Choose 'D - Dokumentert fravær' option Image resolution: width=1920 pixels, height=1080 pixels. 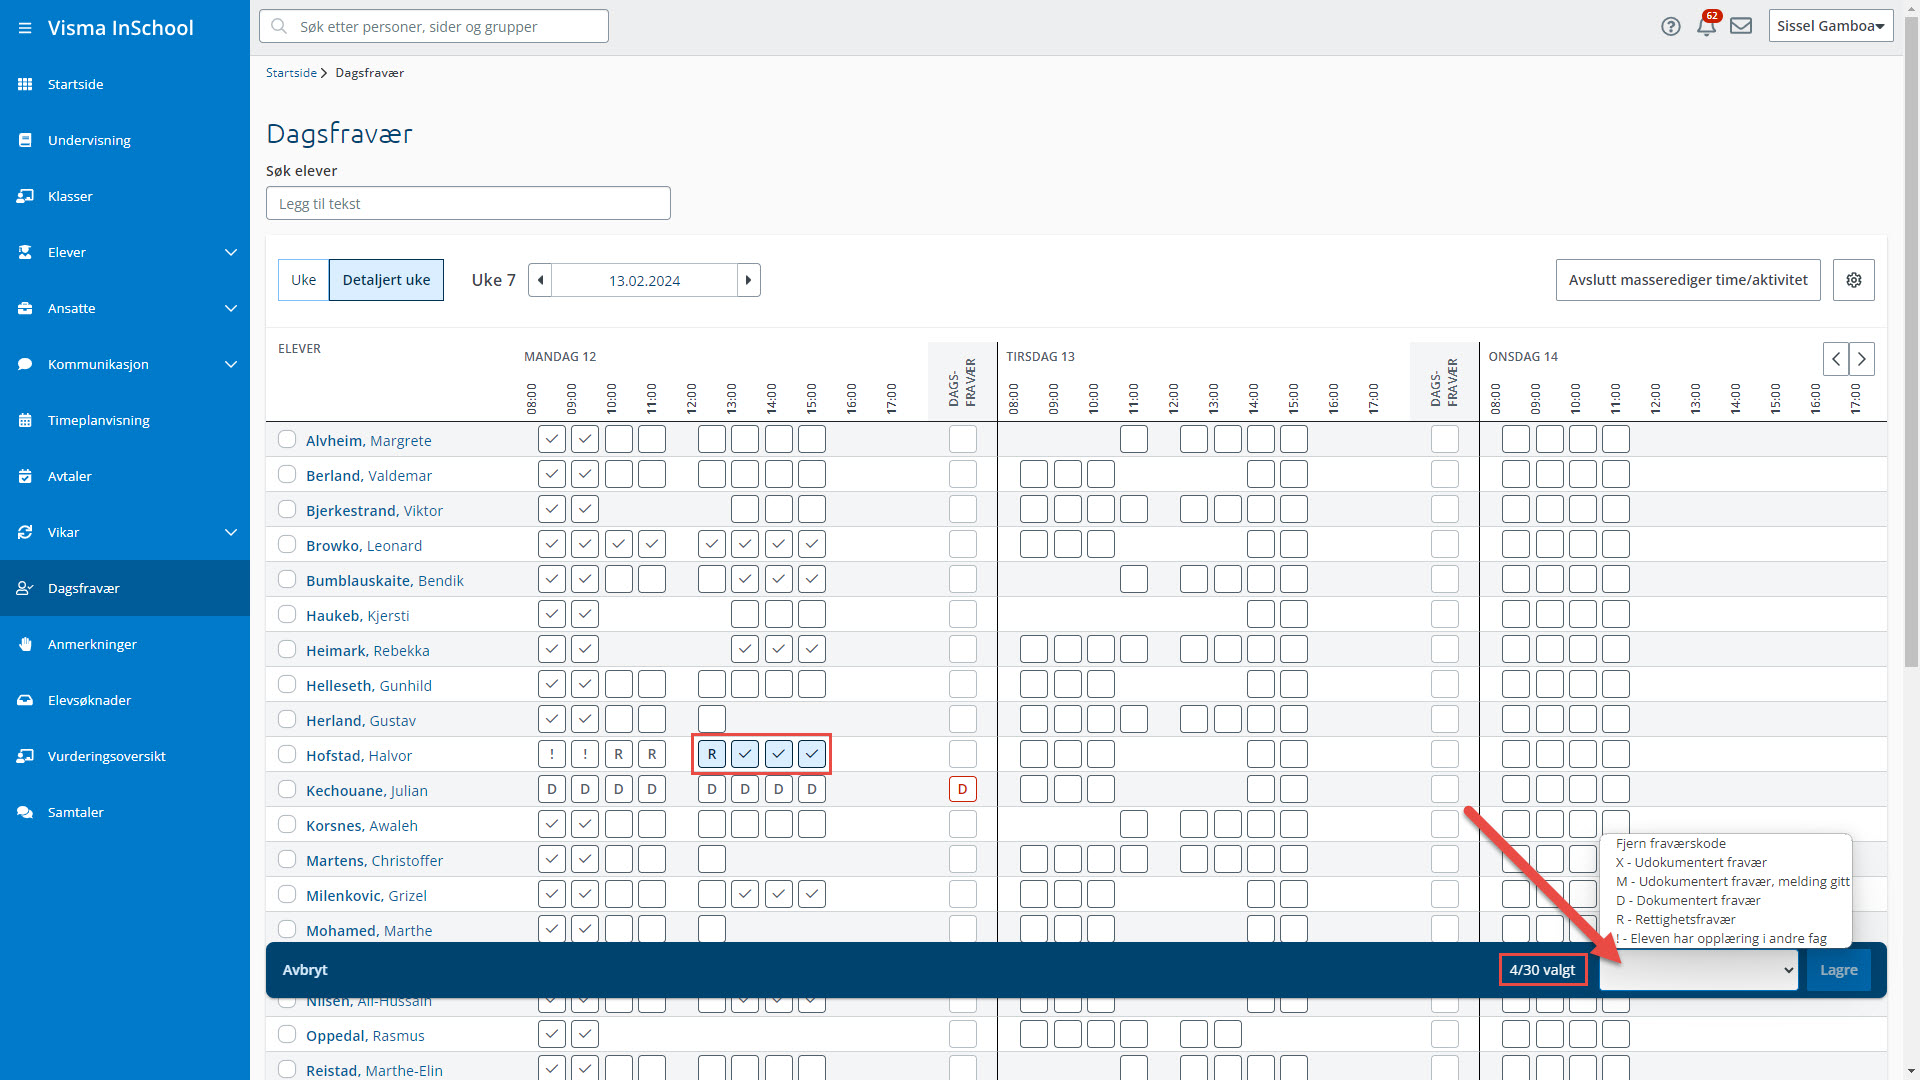[1688, 900]
